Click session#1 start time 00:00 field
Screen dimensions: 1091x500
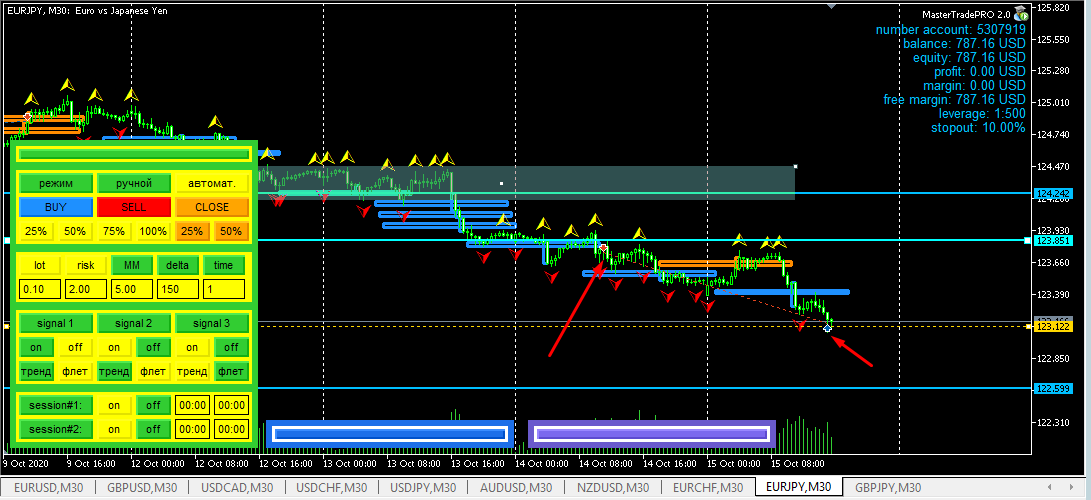[192, 405]
